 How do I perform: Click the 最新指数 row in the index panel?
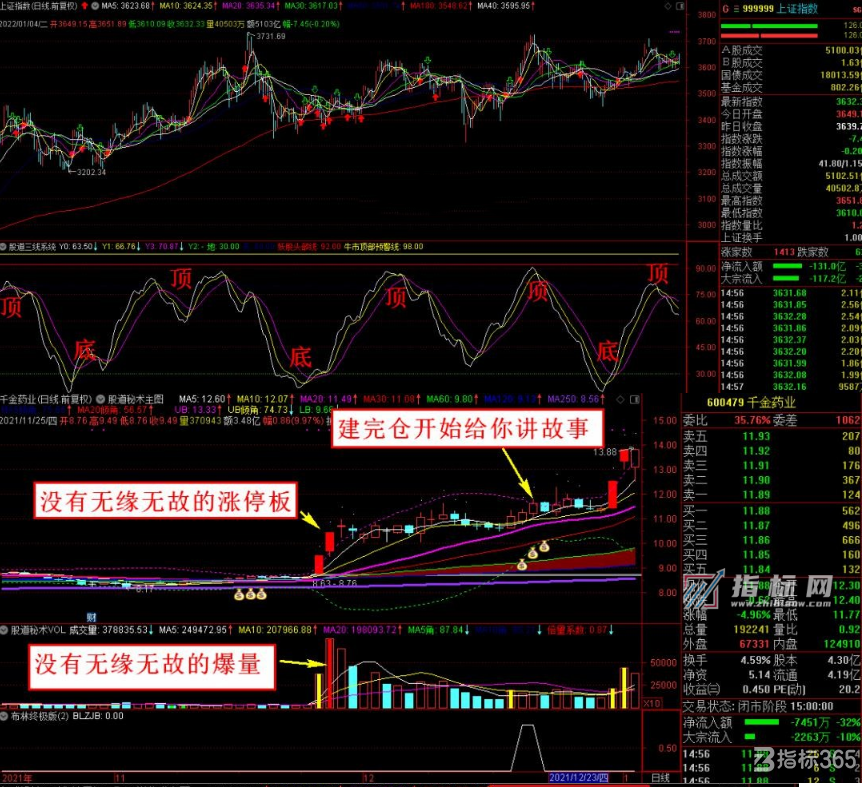pos(791,101)
